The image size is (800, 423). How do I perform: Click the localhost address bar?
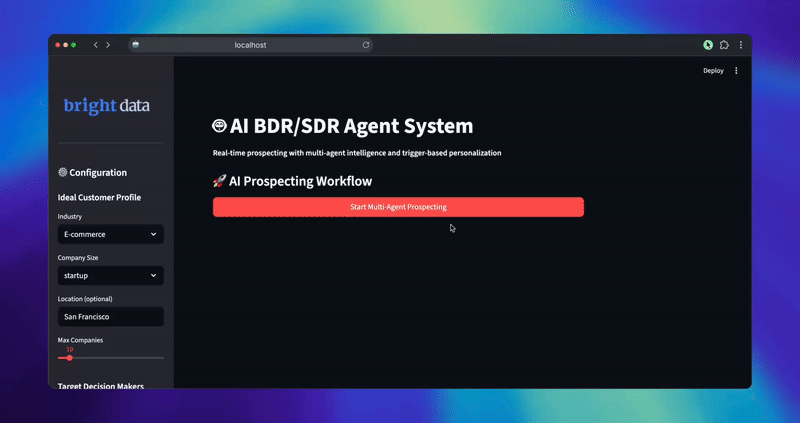(x=250, y=45)
